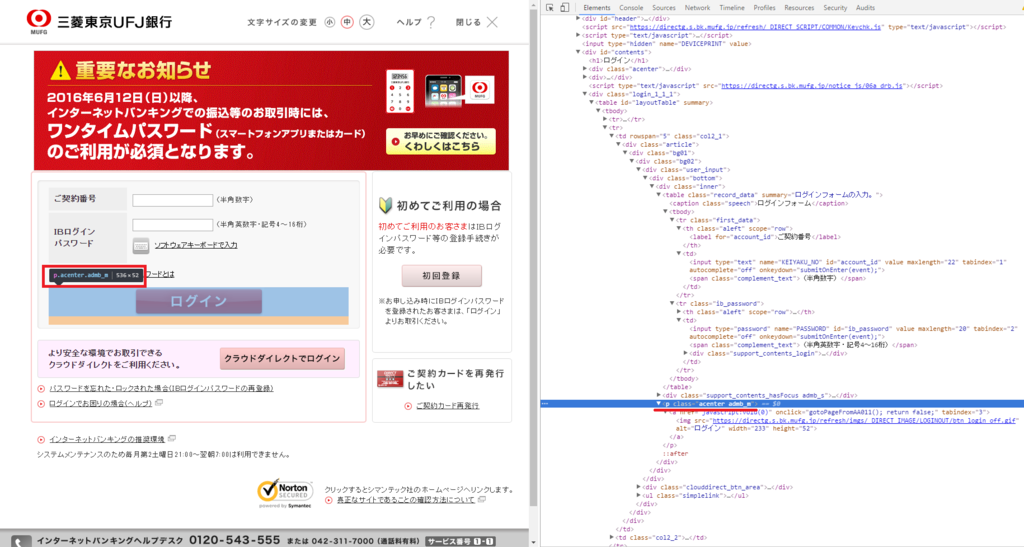Open the ログインでお困りの場合(ヘルプ) link
Image resolution: width=1024 pixels, height=547 pixels.
pyautogui.click(x=101, y=403)
